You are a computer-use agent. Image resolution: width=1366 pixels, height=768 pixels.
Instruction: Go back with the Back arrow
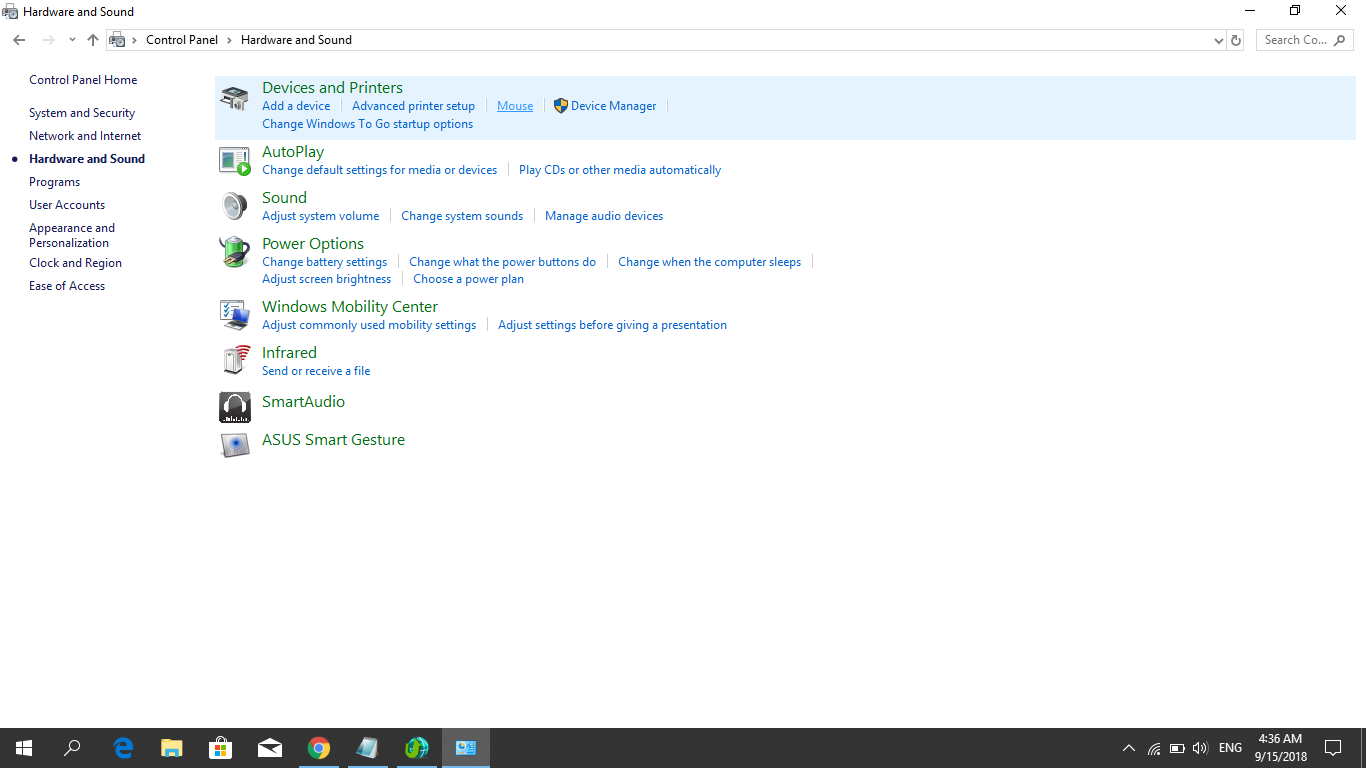tap(19, 40)
